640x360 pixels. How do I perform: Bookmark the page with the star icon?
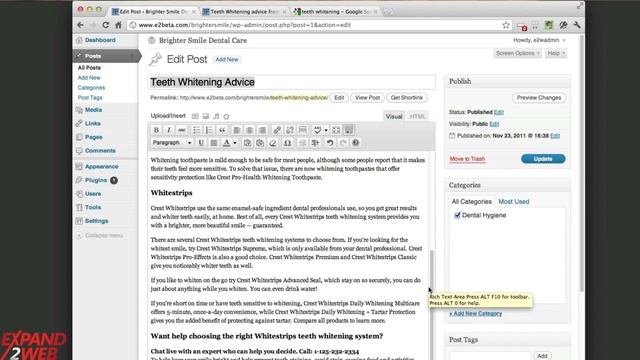506,25
